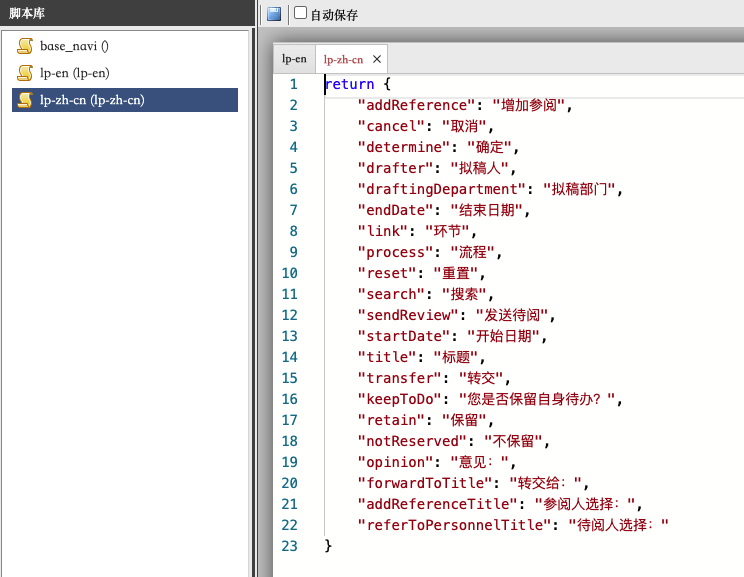Click the "endDate" key text
Image resolution: width=744 pixels, height=577 pixels.
[395, 210]
